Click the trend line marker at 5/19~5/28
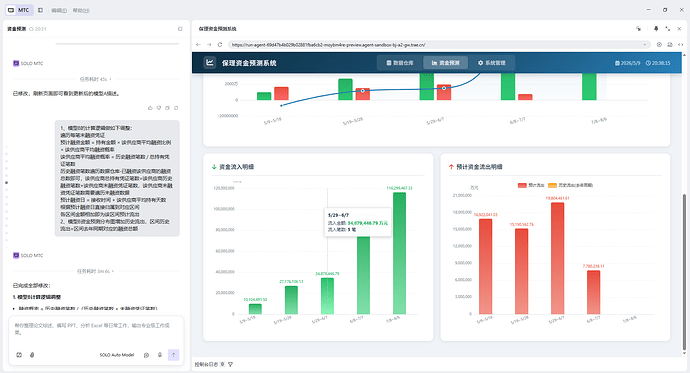The image size is (690, 373). click(363, 91)
